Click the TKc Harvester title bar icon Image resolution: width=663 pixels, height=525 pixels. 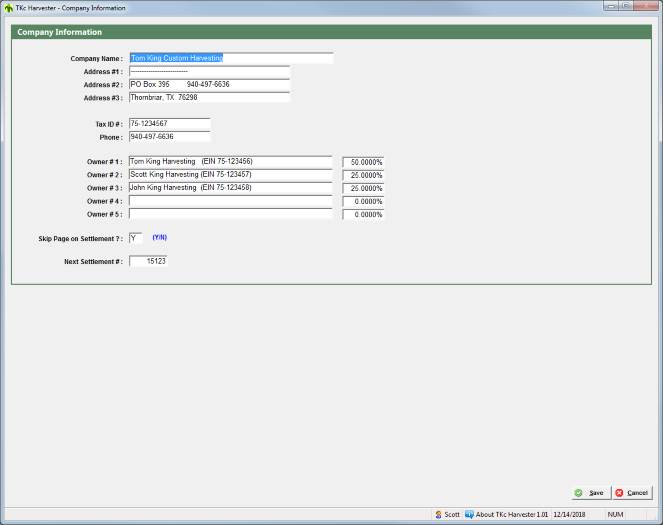(x=8, y=7)
